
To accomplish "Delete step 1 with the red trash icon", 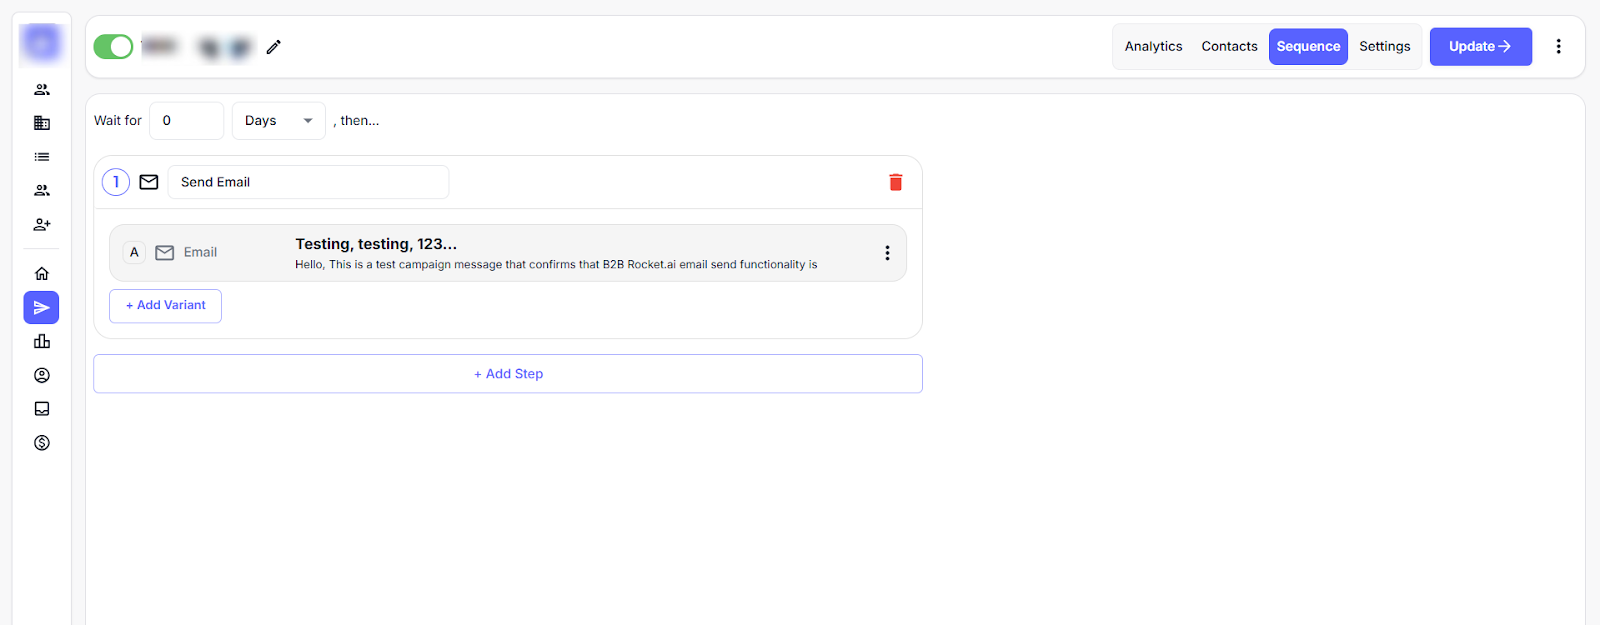I will point(895,182).
